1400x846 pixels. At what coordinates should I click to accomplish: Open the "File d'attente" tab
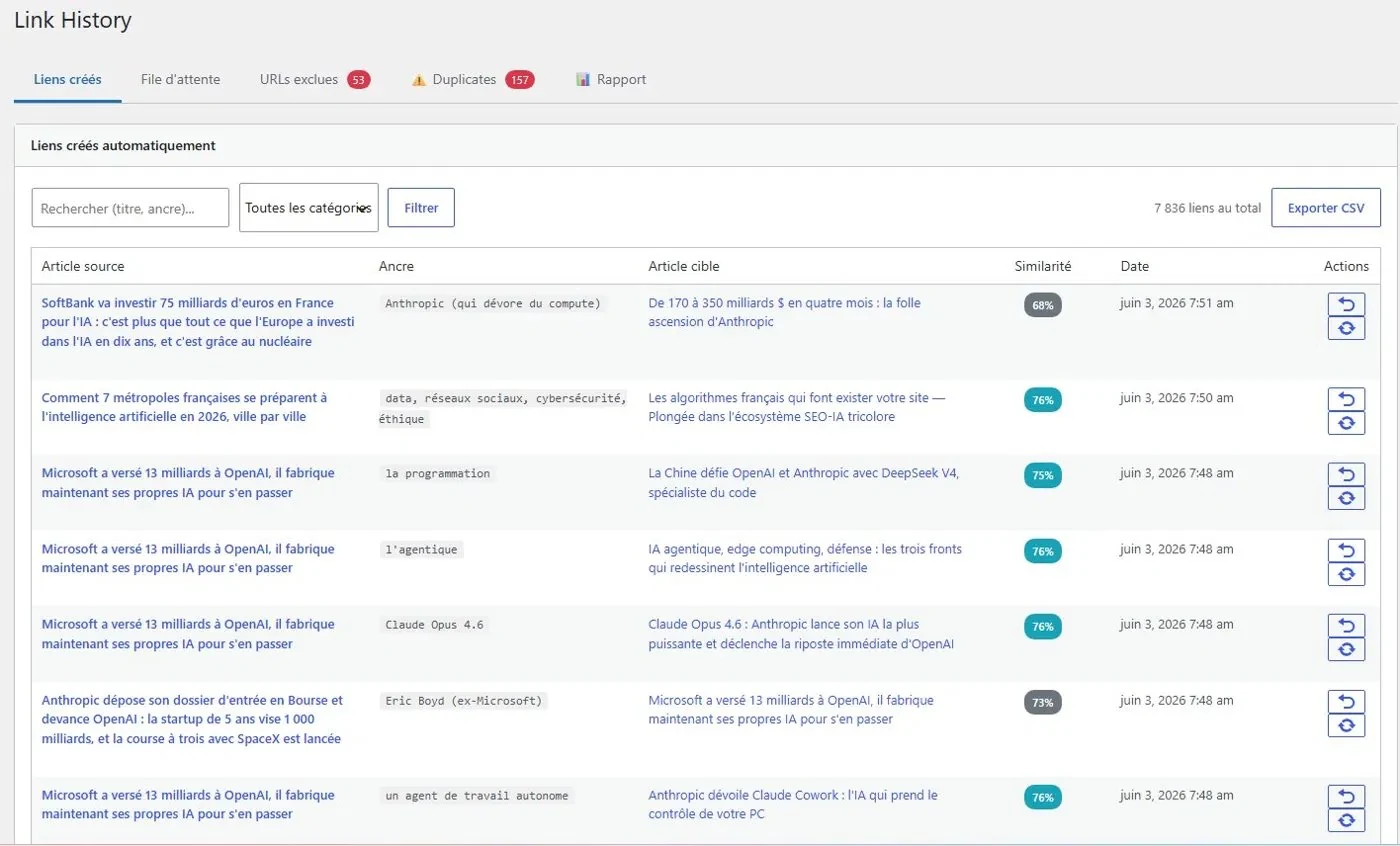coord(180,80)
